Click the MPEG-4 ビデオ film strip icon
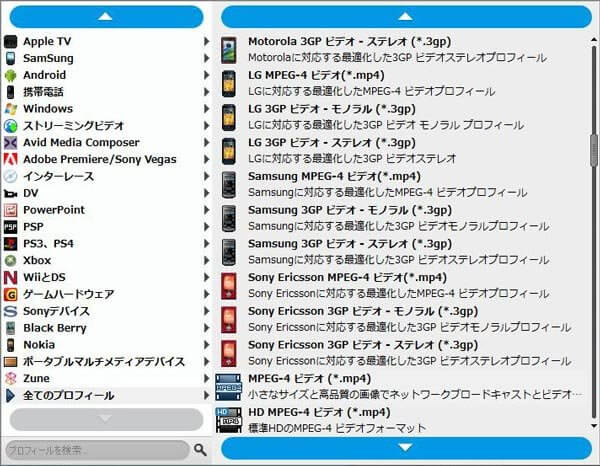The width and height of the screenshot is (600, 466). pos(229,387)
